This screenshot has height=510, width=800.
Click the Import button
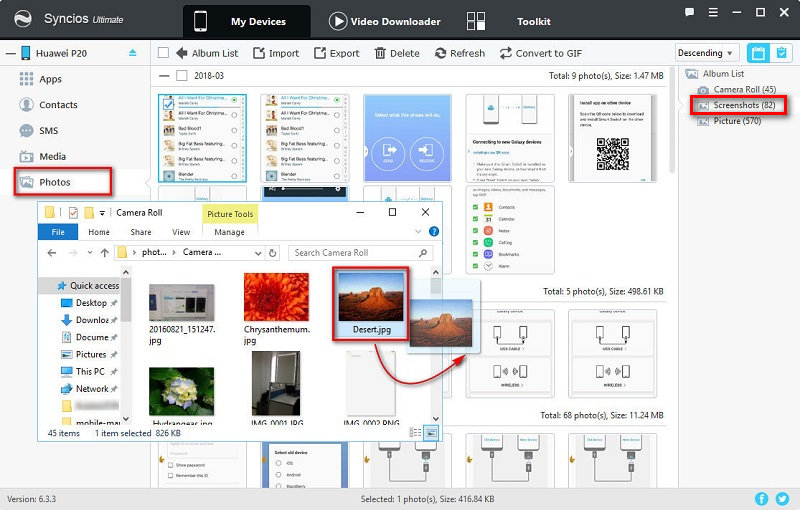[276, 53]
